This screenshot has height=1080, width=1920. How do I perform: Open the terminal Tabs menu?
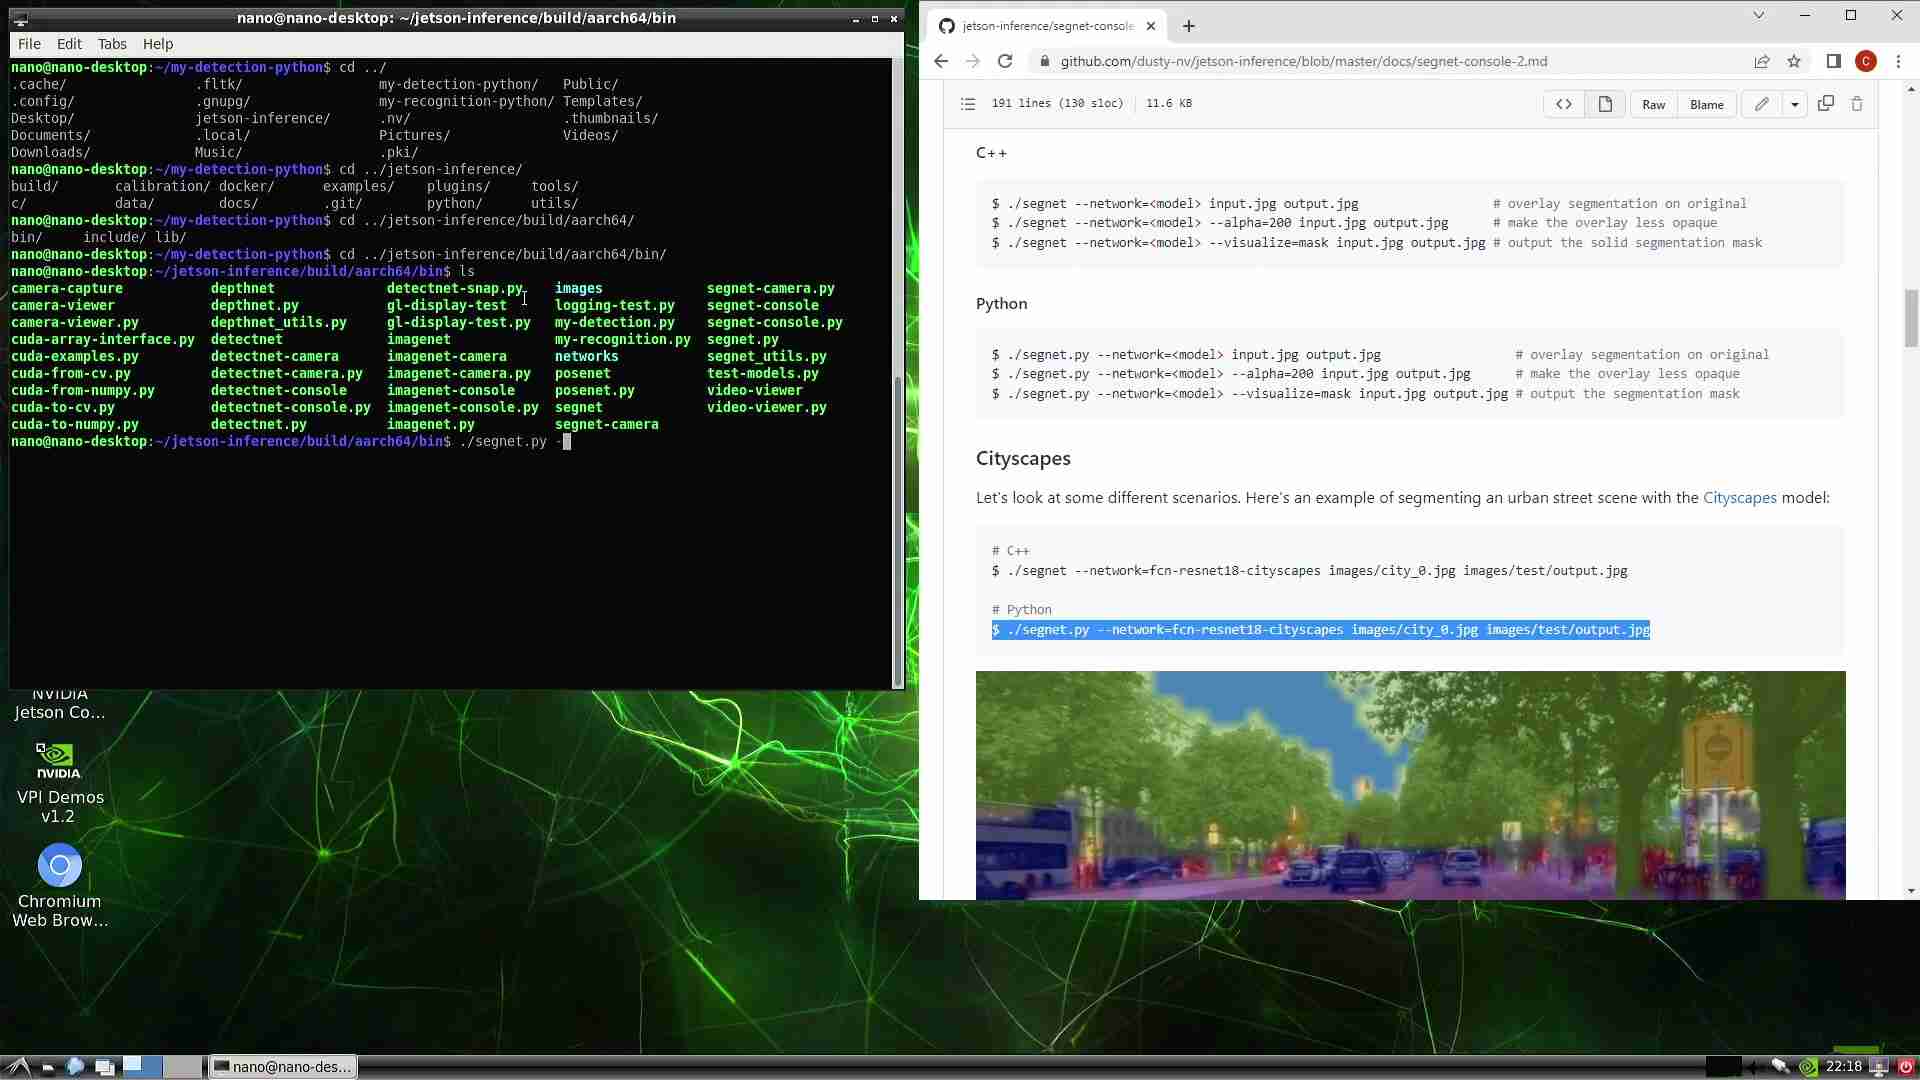pos(112,44)
